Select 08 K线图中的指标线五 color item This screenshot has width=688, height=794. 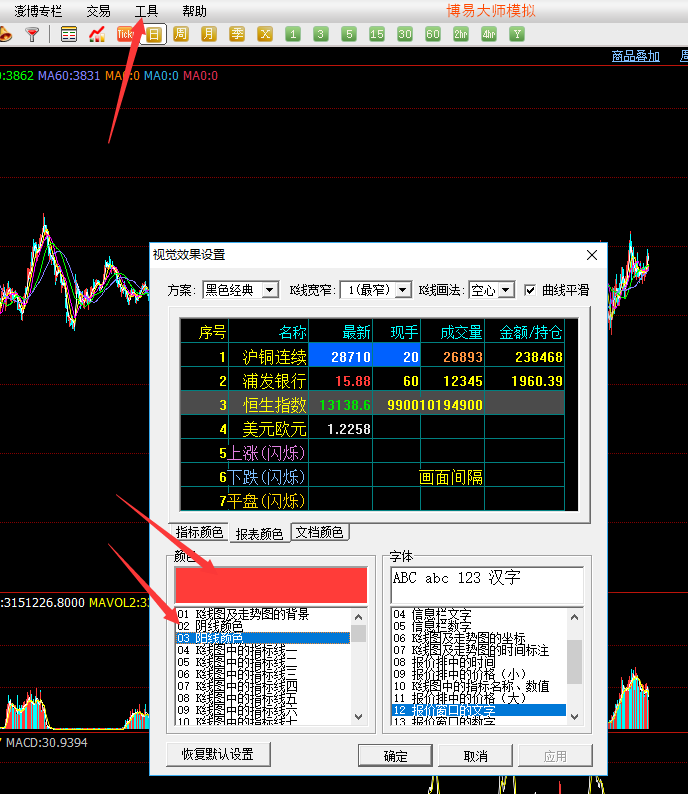point(262,698)
